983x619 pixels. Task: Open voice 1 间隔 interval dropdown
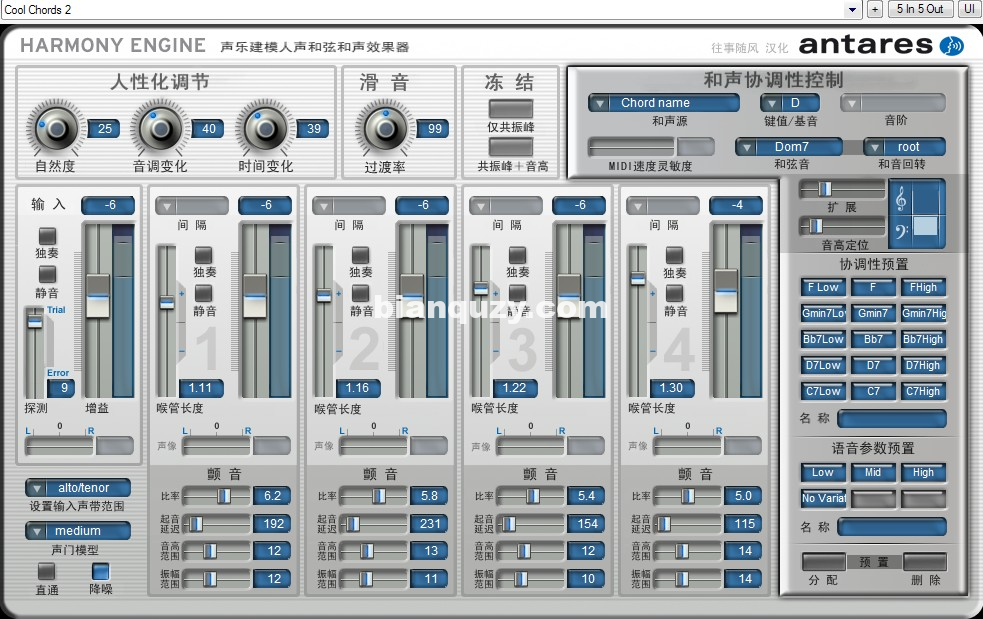point(192,206)
